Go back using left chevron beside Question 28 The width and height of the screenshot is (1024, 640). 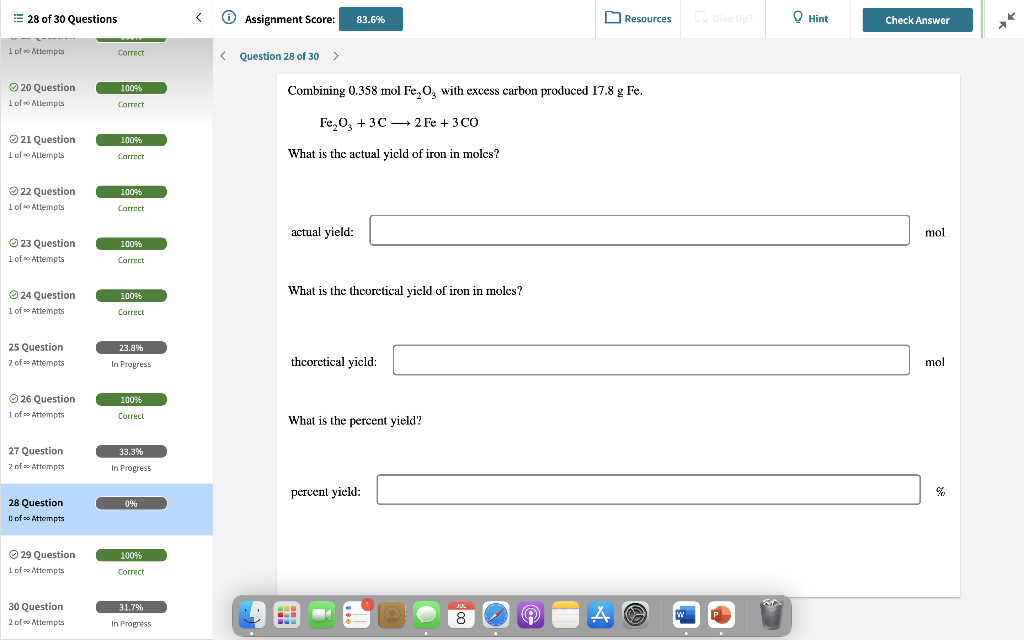(x=222, y=57)
